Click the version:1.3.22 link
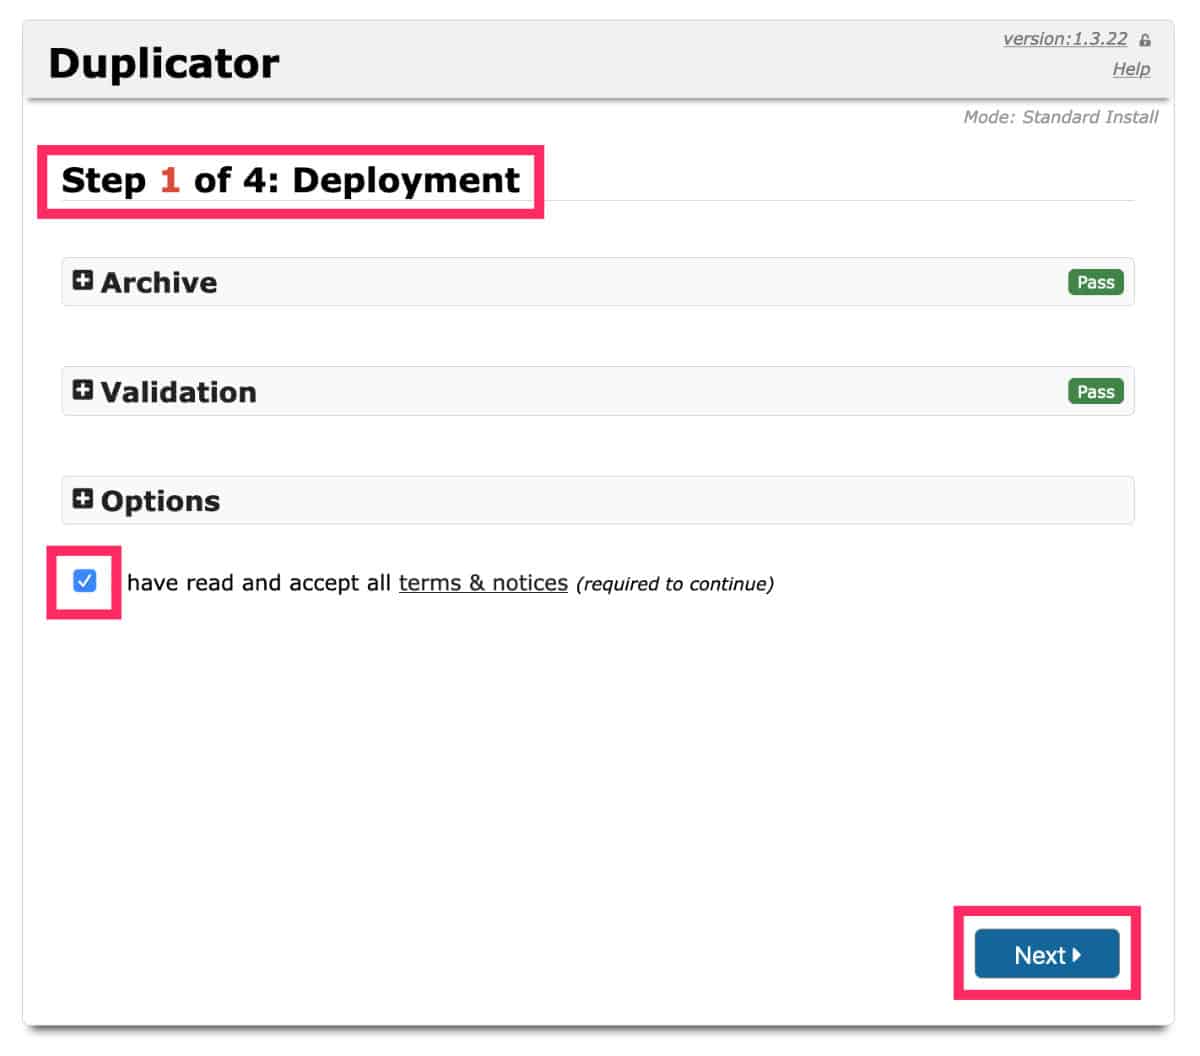 1063,38
